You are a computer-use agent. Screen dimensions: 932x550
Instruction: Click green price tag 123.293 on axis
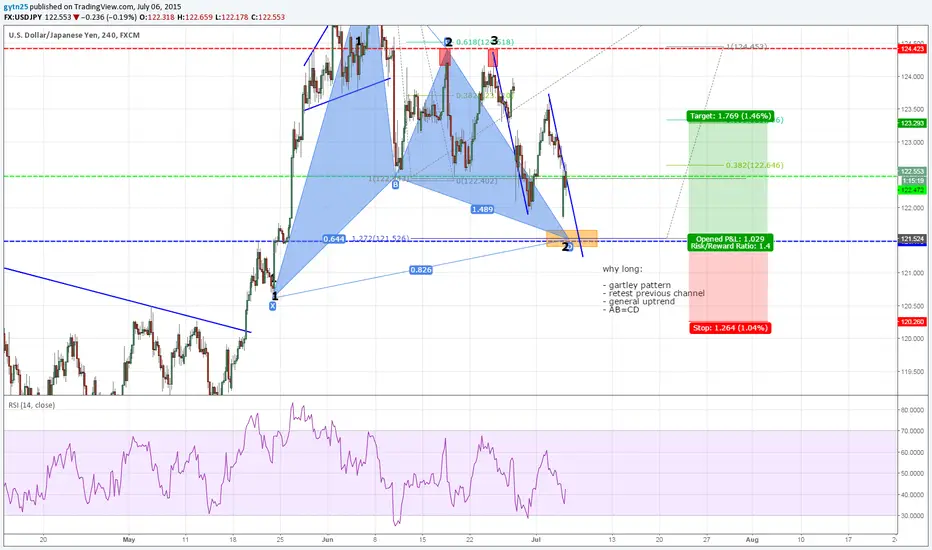(x=912, y=123)
